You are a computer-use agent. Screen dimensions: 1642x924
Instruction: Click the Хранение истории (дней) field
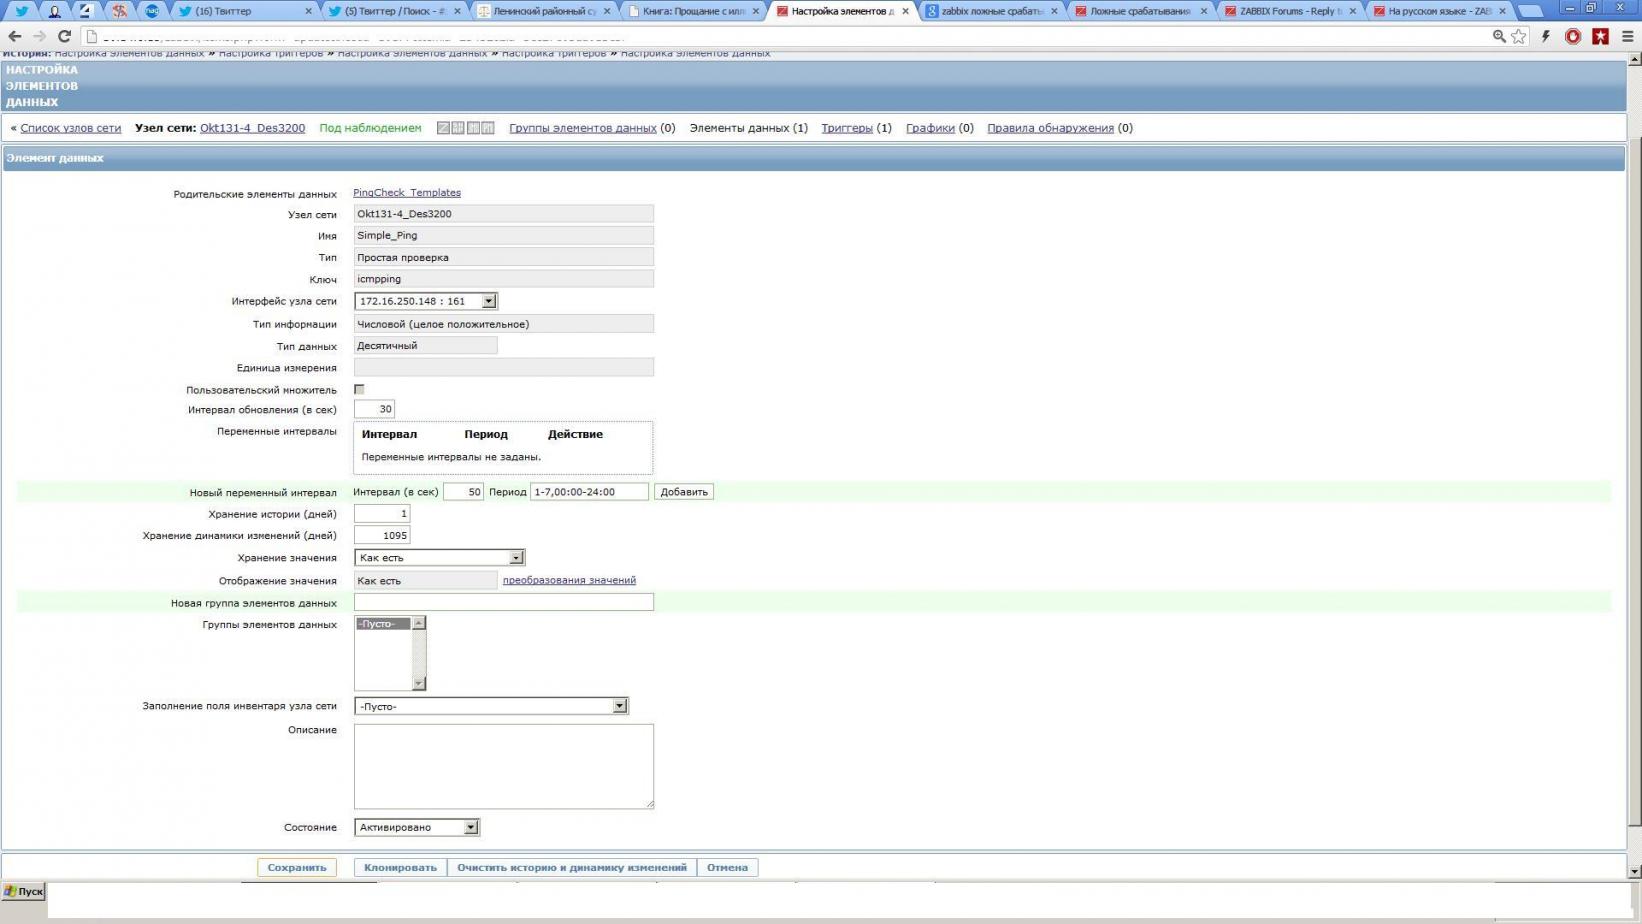tap(382, 514)
